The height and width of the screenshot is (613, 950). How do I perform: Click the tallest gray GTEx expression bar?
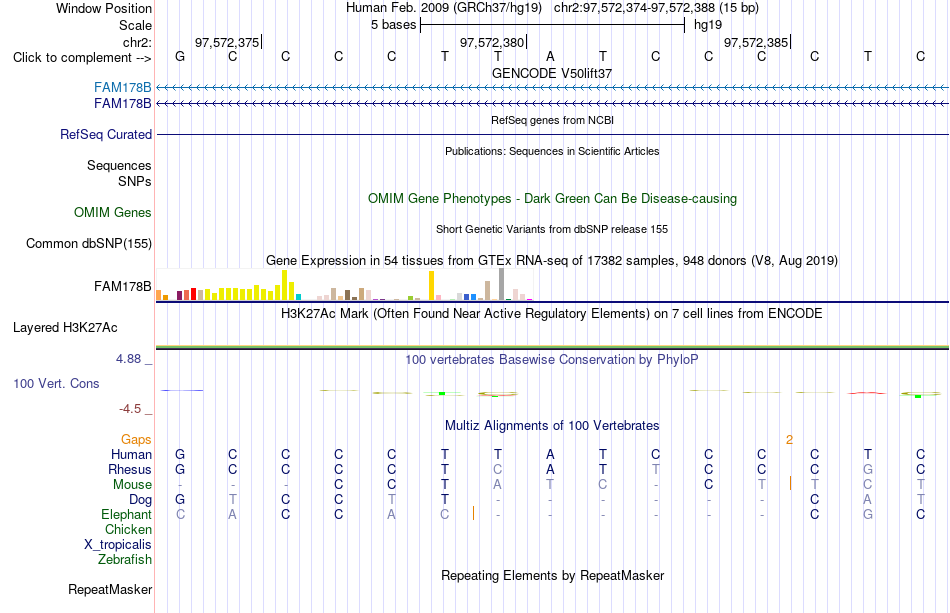tap(502, 284)
